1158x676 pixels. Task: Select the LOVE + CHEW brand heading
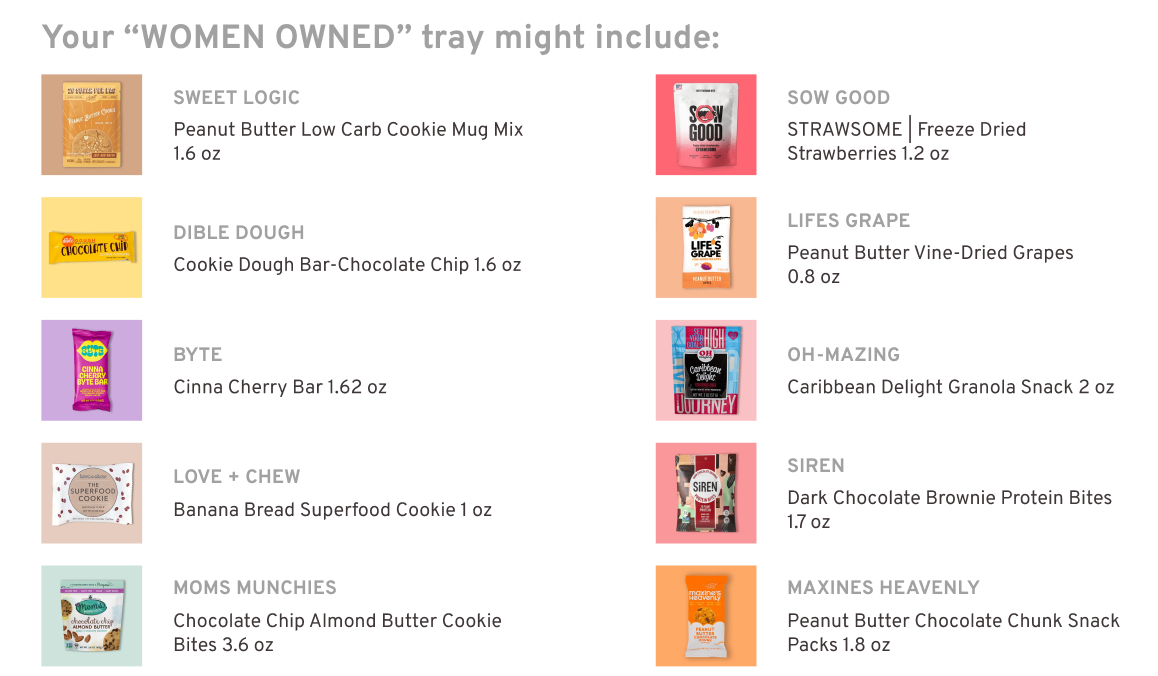[236, 477]
